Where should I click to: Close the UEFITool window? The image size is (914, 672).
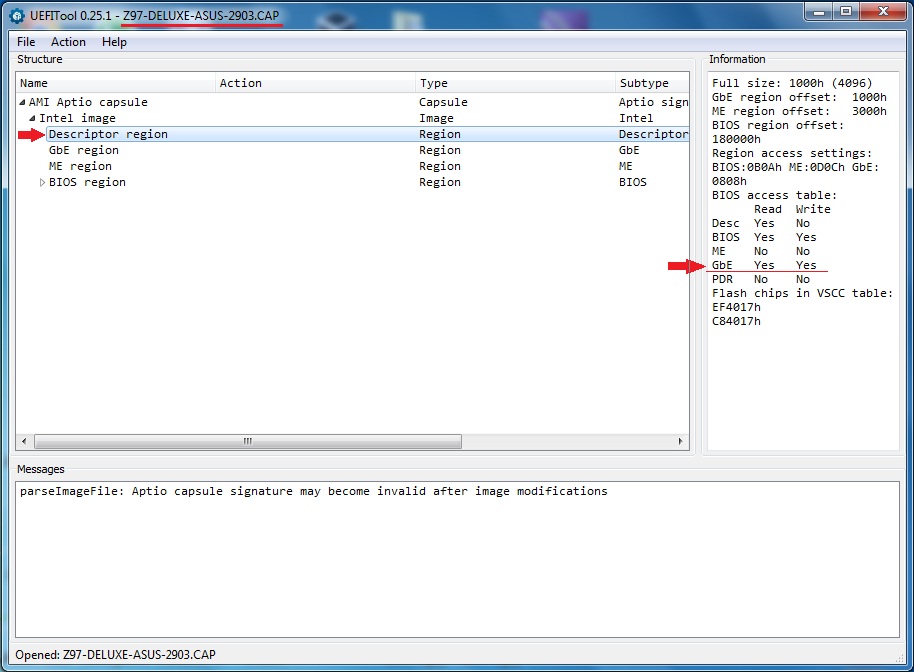pyautogui.click(x=883, y=12)
